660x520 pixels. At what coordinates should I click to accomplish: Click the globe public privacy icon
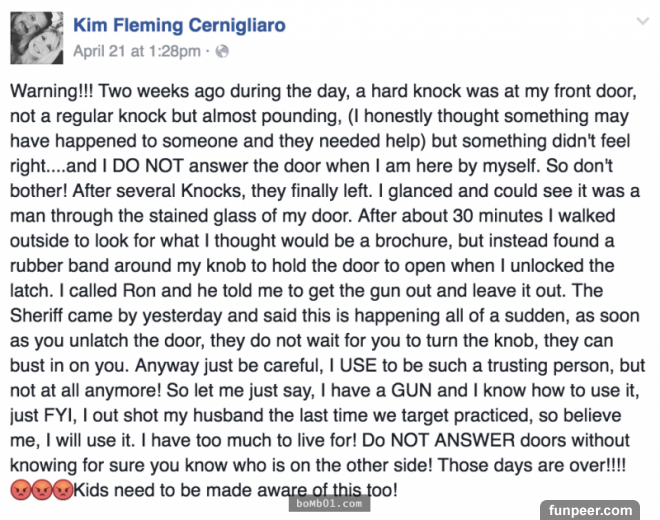[x=222, y=49]
